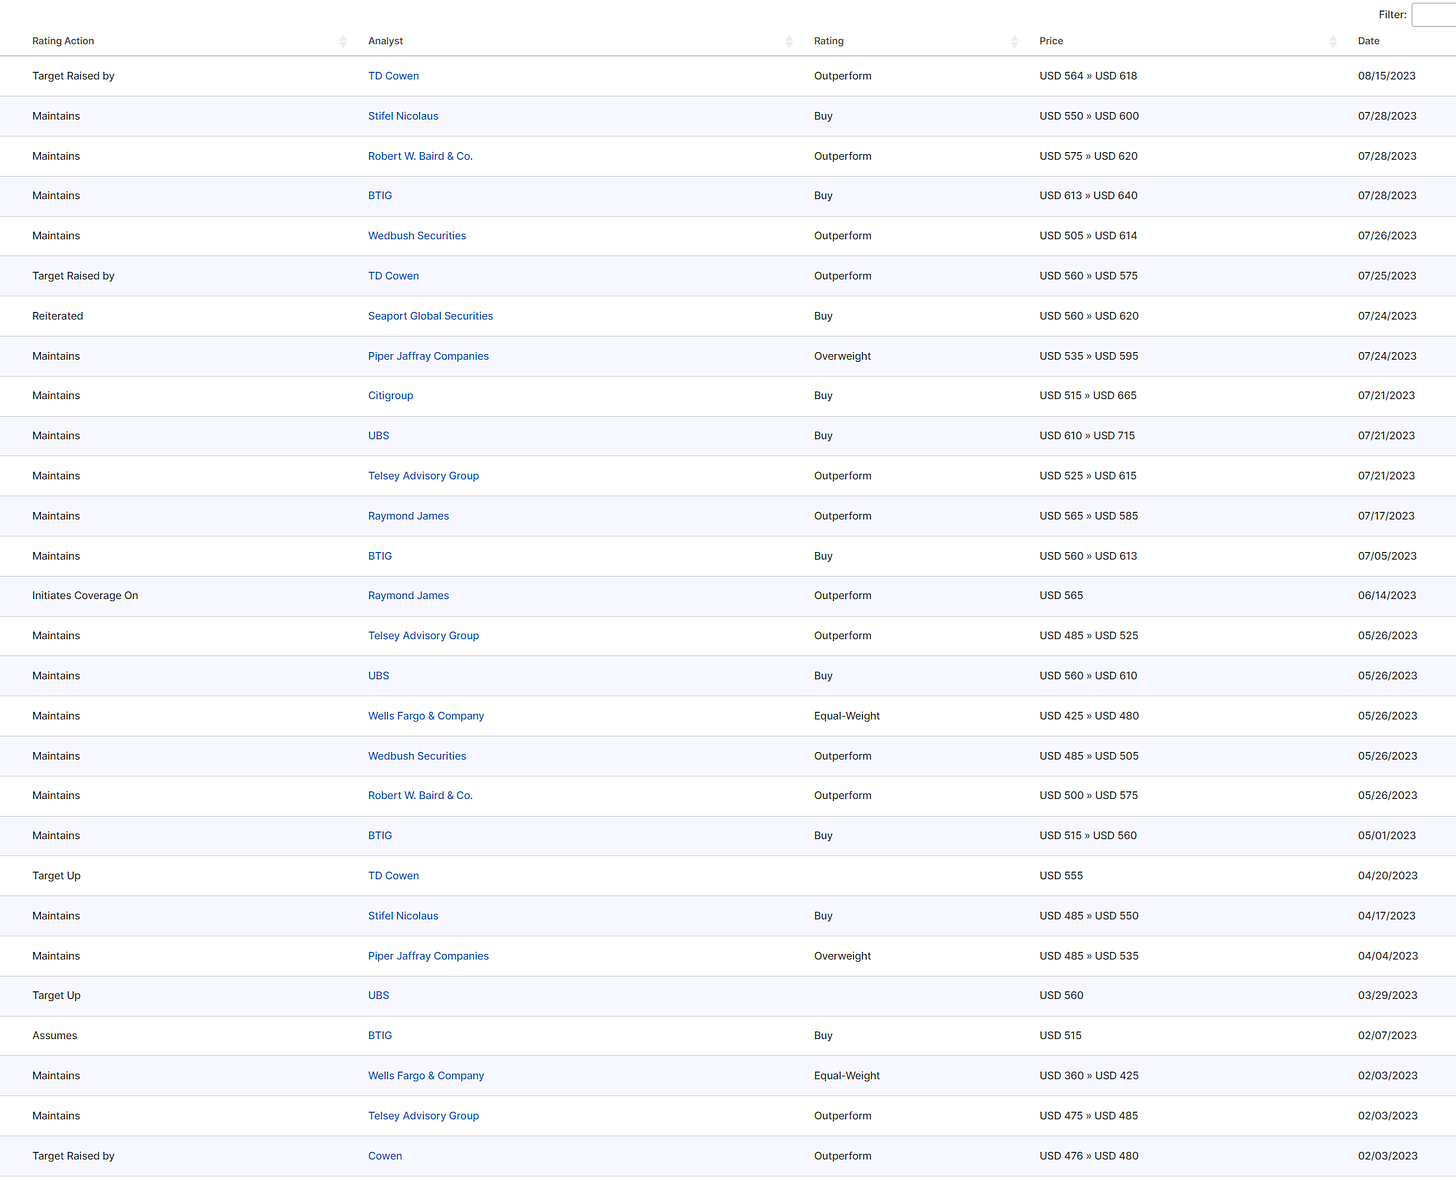
Task: Open Wedbush Securities link dated 07/26/2023
Action: click(417, 236)
